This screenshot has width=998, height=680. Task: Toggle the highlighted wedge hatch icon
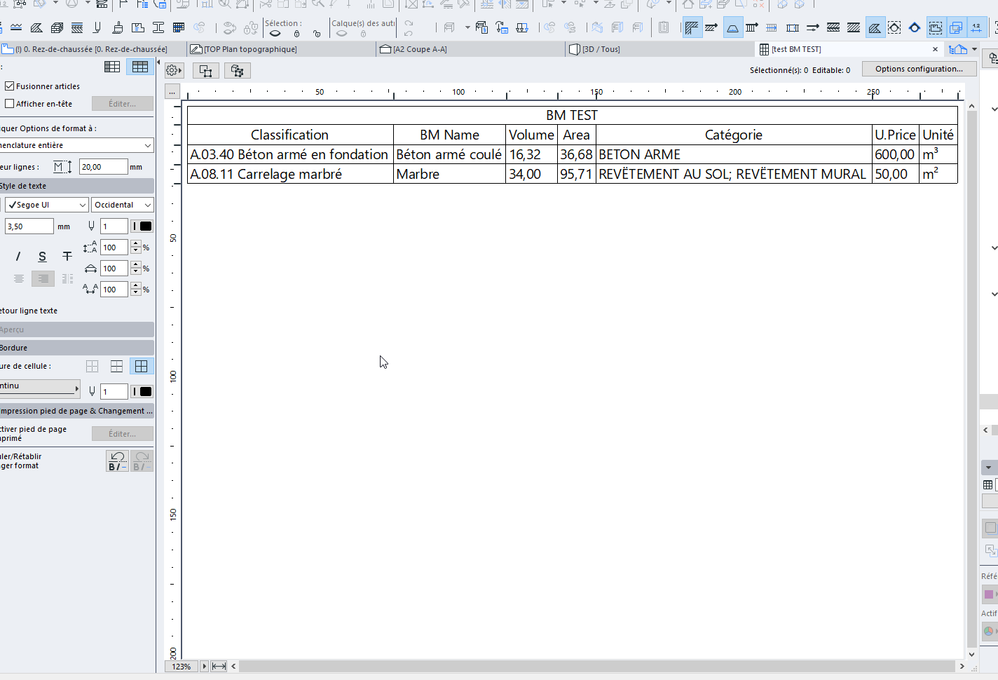pos(875,27)
